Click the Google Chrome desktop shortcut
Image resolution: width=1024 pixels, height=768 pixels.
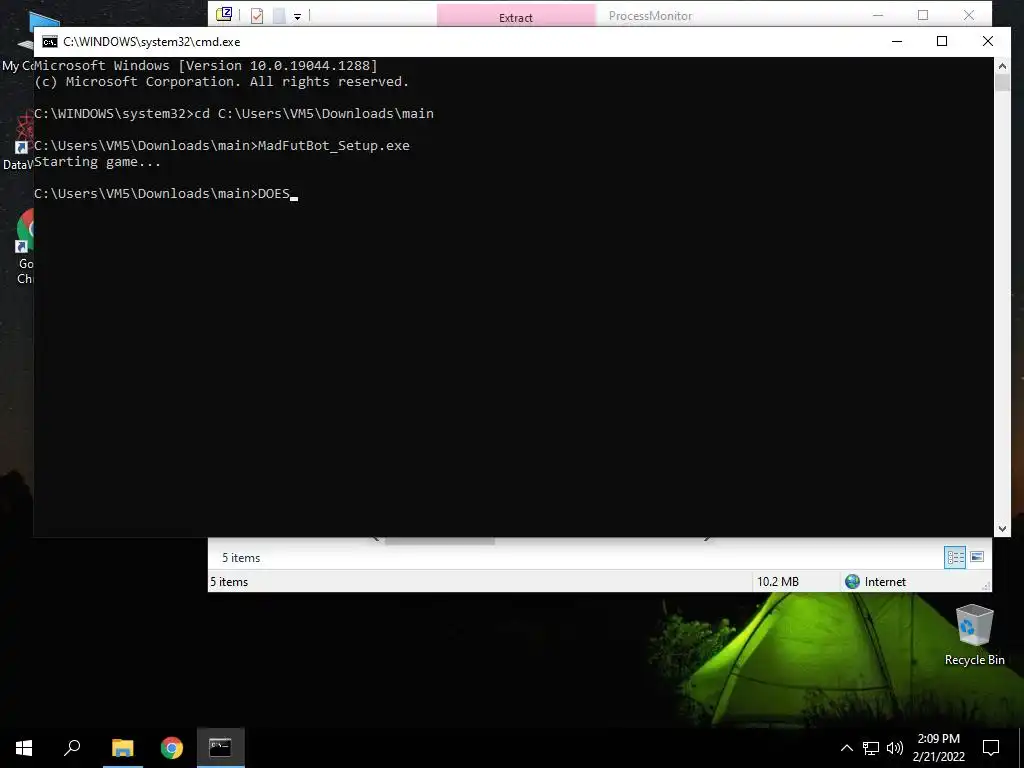(x=25, y=247)
